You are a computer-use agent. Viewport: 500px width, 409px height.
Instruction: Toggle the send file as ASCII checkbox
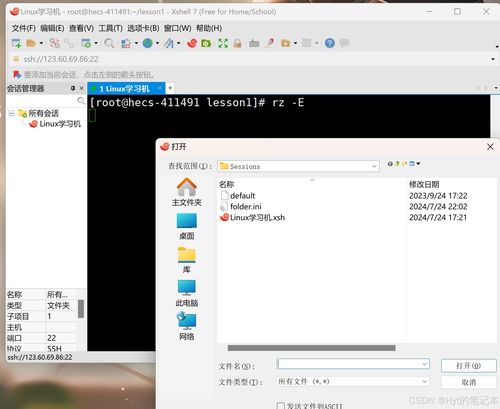[281, 406]
